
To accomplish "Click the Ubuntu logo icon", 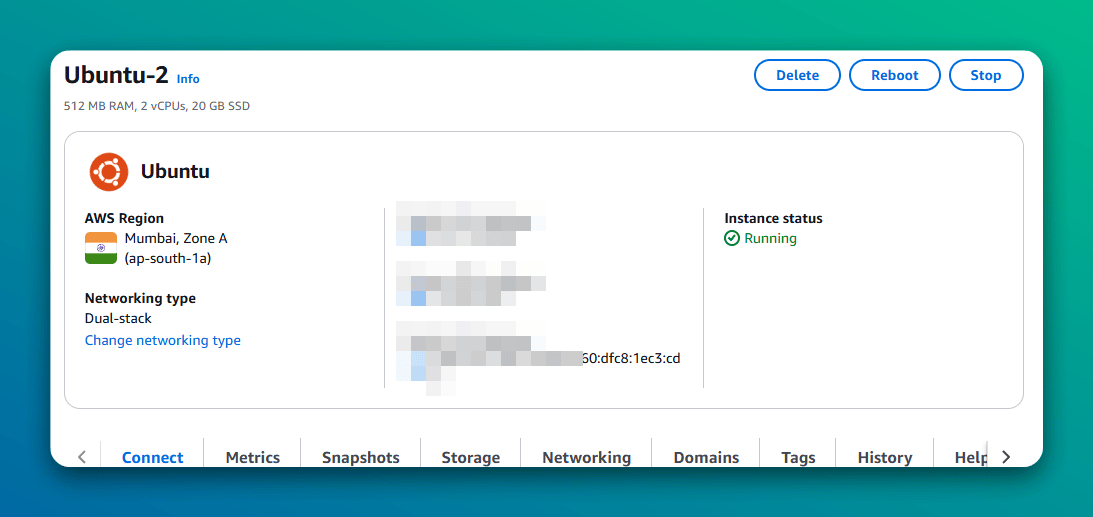I will click(x=108, y=172).
